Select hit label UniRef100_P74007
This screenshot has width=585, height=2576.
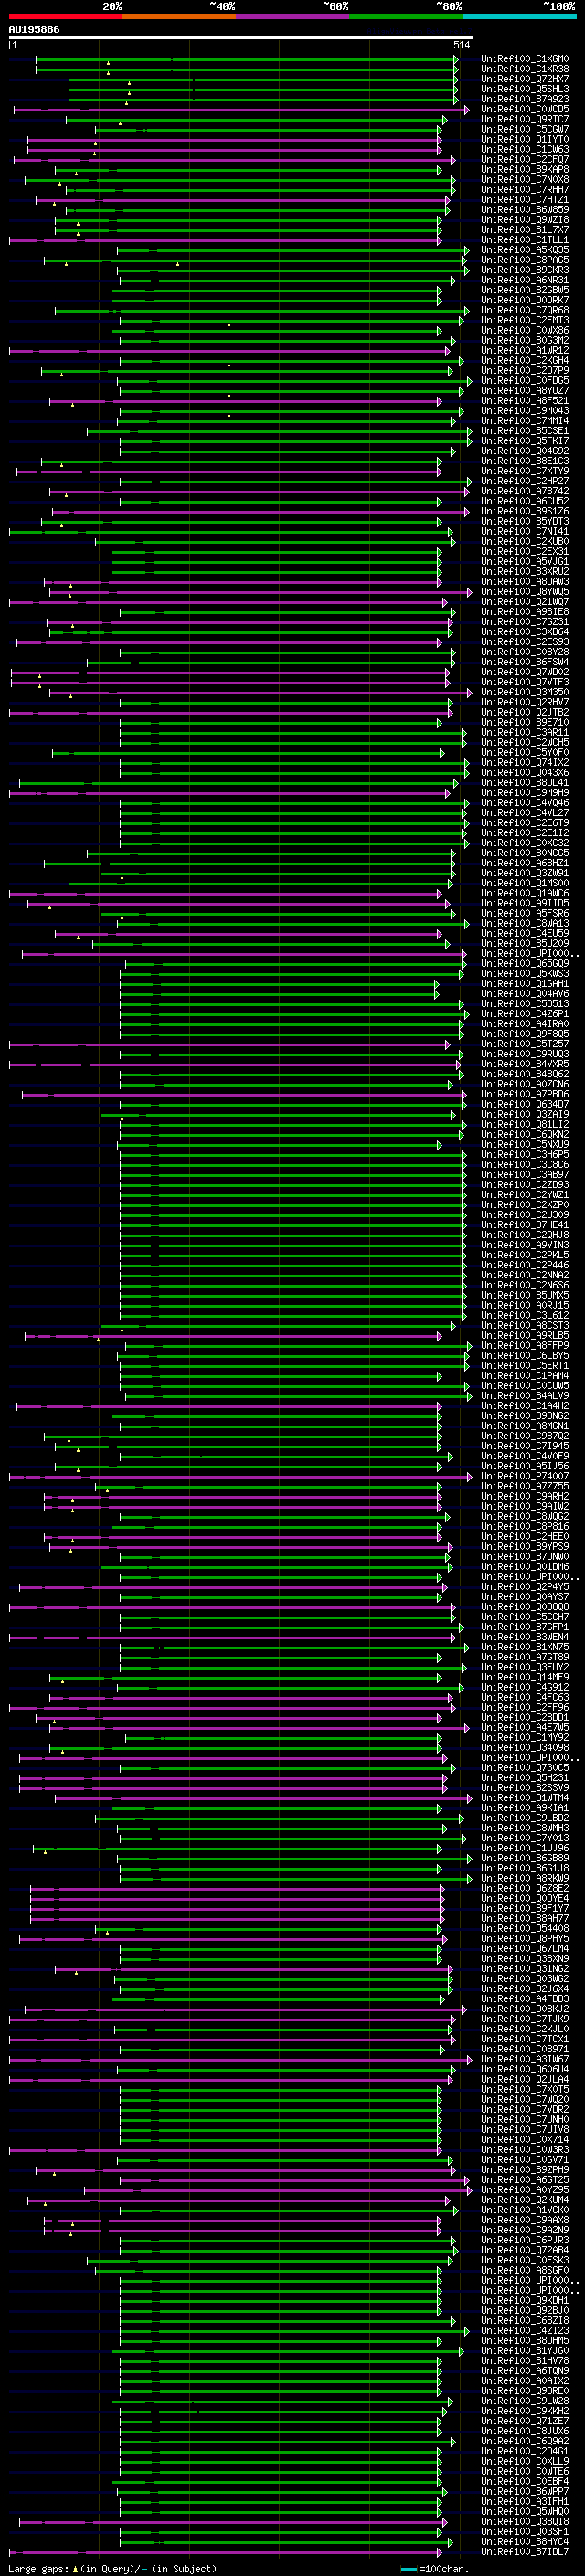525,1476
